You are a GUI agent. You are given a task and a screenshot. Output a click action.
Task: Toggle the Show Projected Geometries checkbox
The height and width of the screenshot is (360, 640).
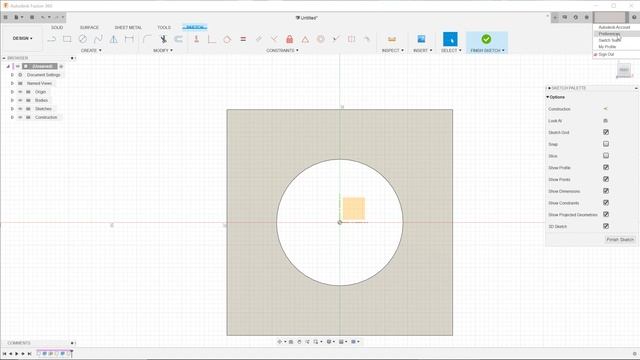[606, 214]
